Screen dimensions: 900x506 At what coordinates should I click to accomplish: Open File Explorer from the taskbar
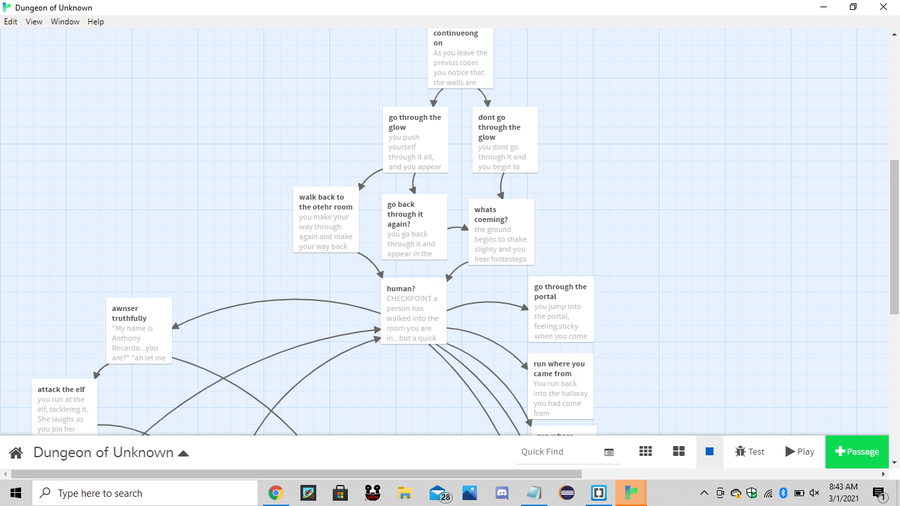[x=405, y=493]
